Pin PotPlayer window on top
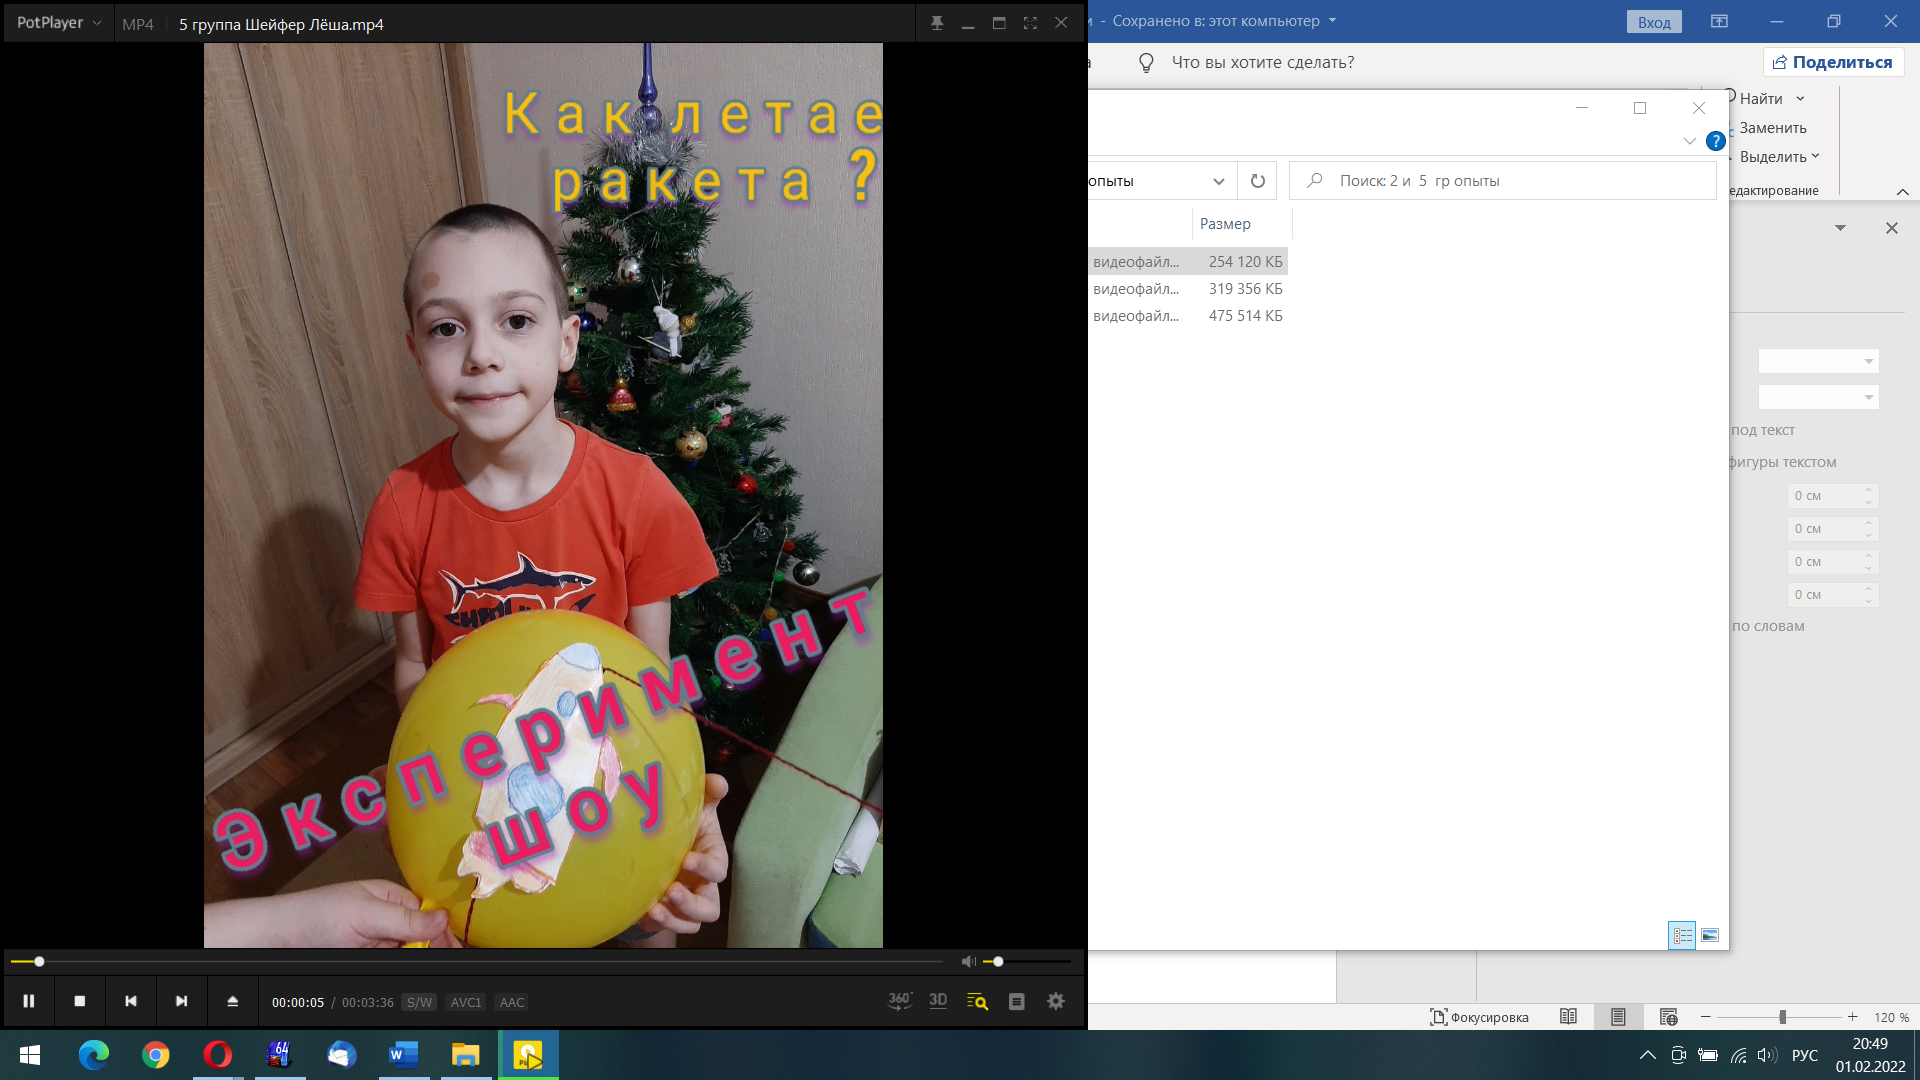Image resolution: width=1920 pixels, height=1080 pixels. click(937, 23)
